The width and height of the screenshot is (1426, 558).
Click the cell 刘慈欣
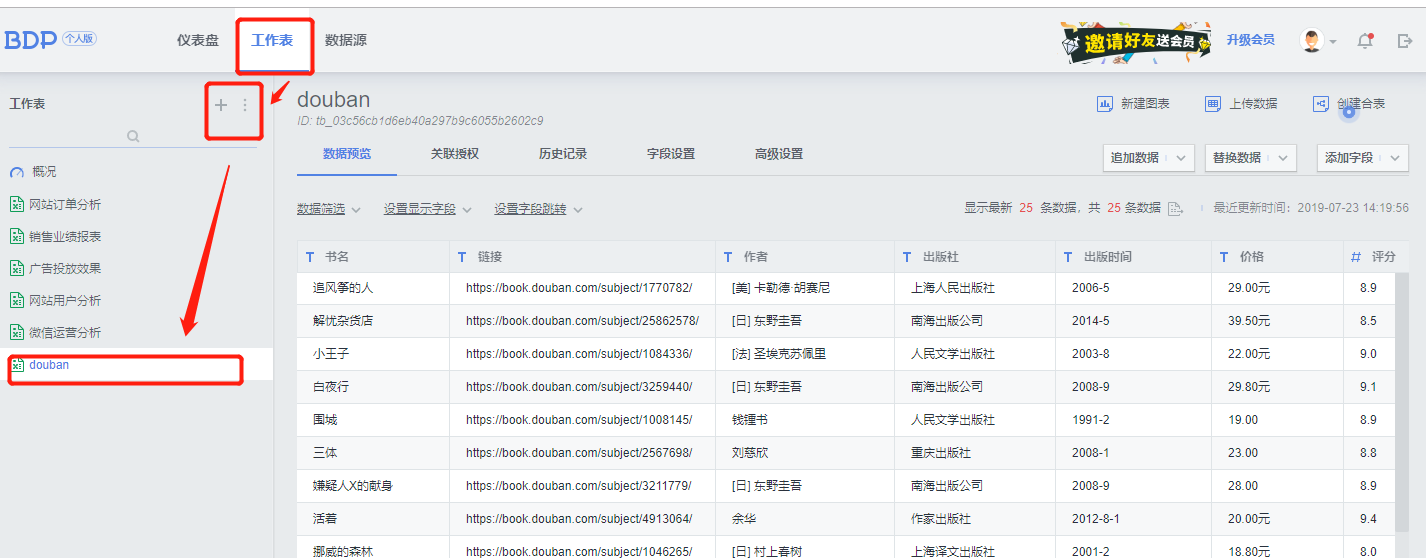click(x=750, y=453)
